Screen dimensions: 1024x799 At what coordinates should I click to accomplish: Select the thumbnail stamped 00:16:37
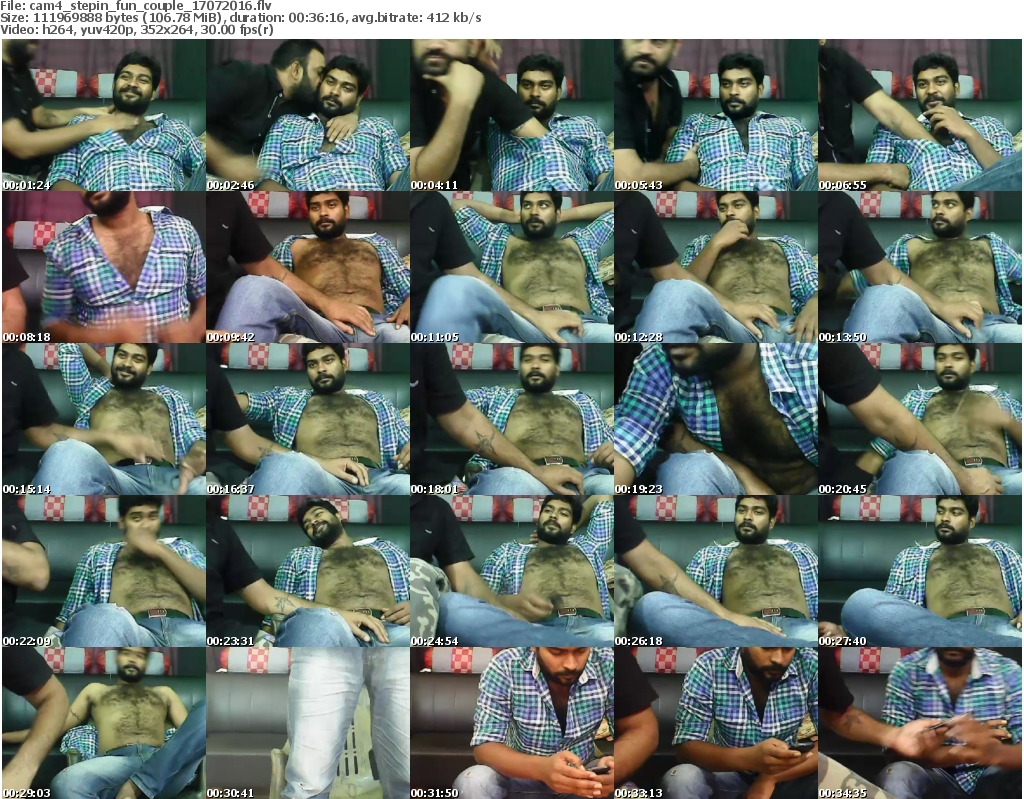(308, 419)
